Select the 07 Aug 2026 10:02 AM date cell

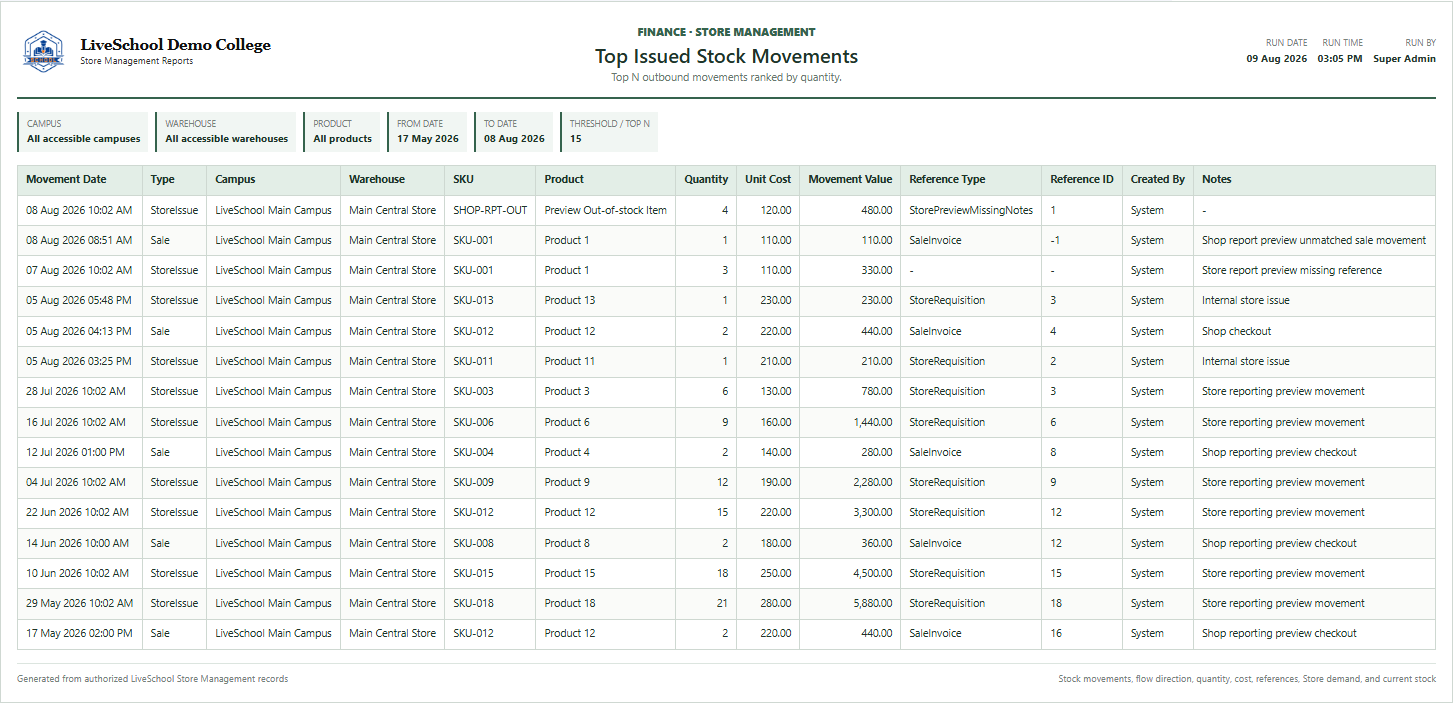click(80, 271)
